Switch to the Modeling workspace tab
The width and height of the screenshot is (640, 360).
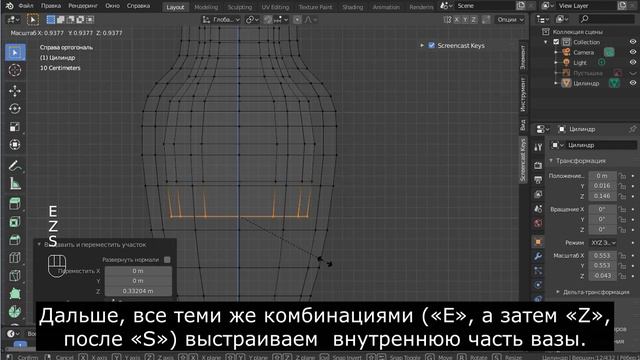pos(206,7)
